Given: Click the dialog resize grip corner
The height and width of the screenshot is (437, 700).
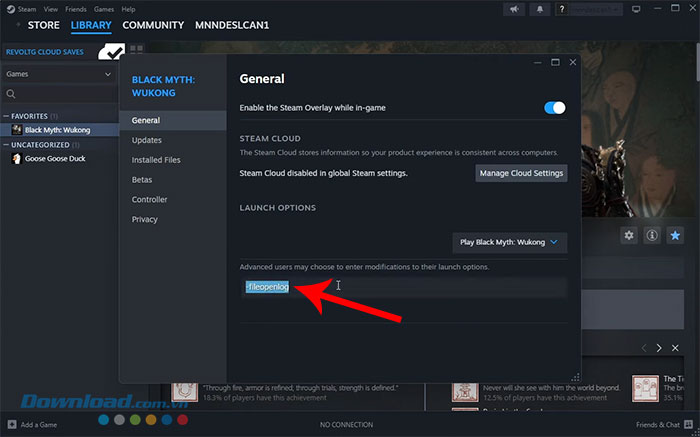Looking at the screenshot, I should point(575,377).
